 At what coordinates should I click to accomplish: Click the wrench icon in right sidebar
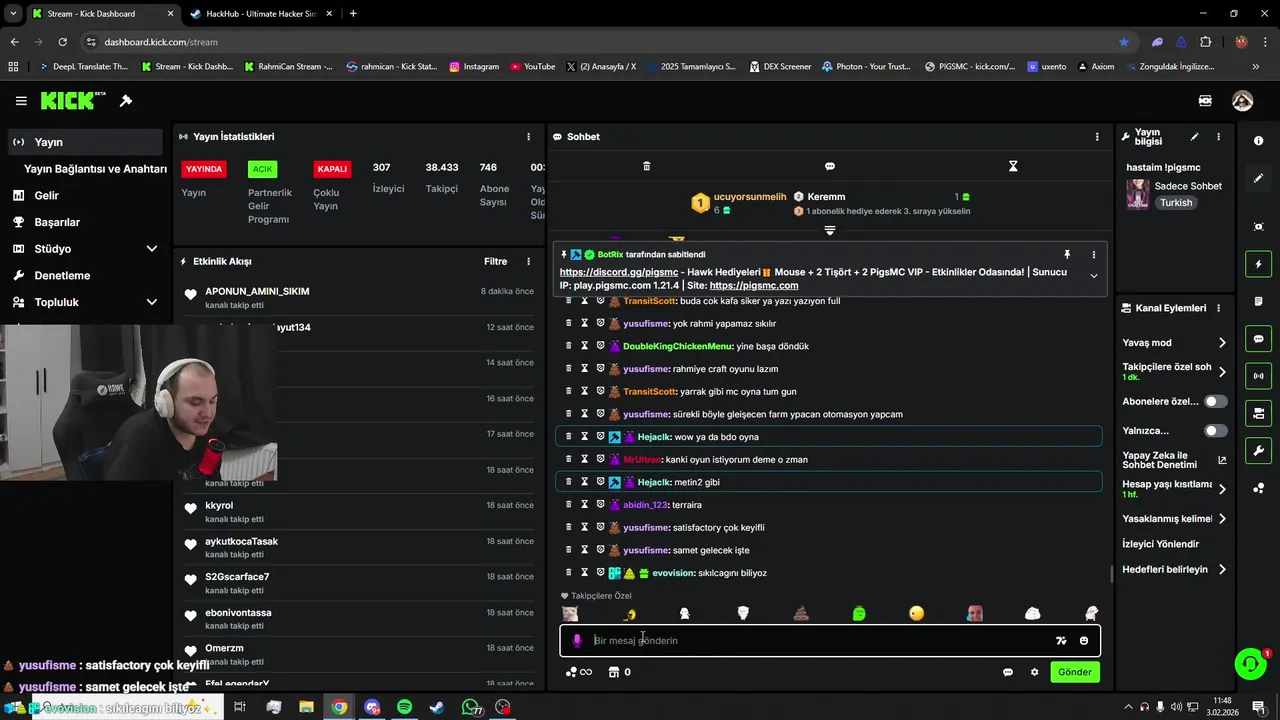(x=1258, y=451)
